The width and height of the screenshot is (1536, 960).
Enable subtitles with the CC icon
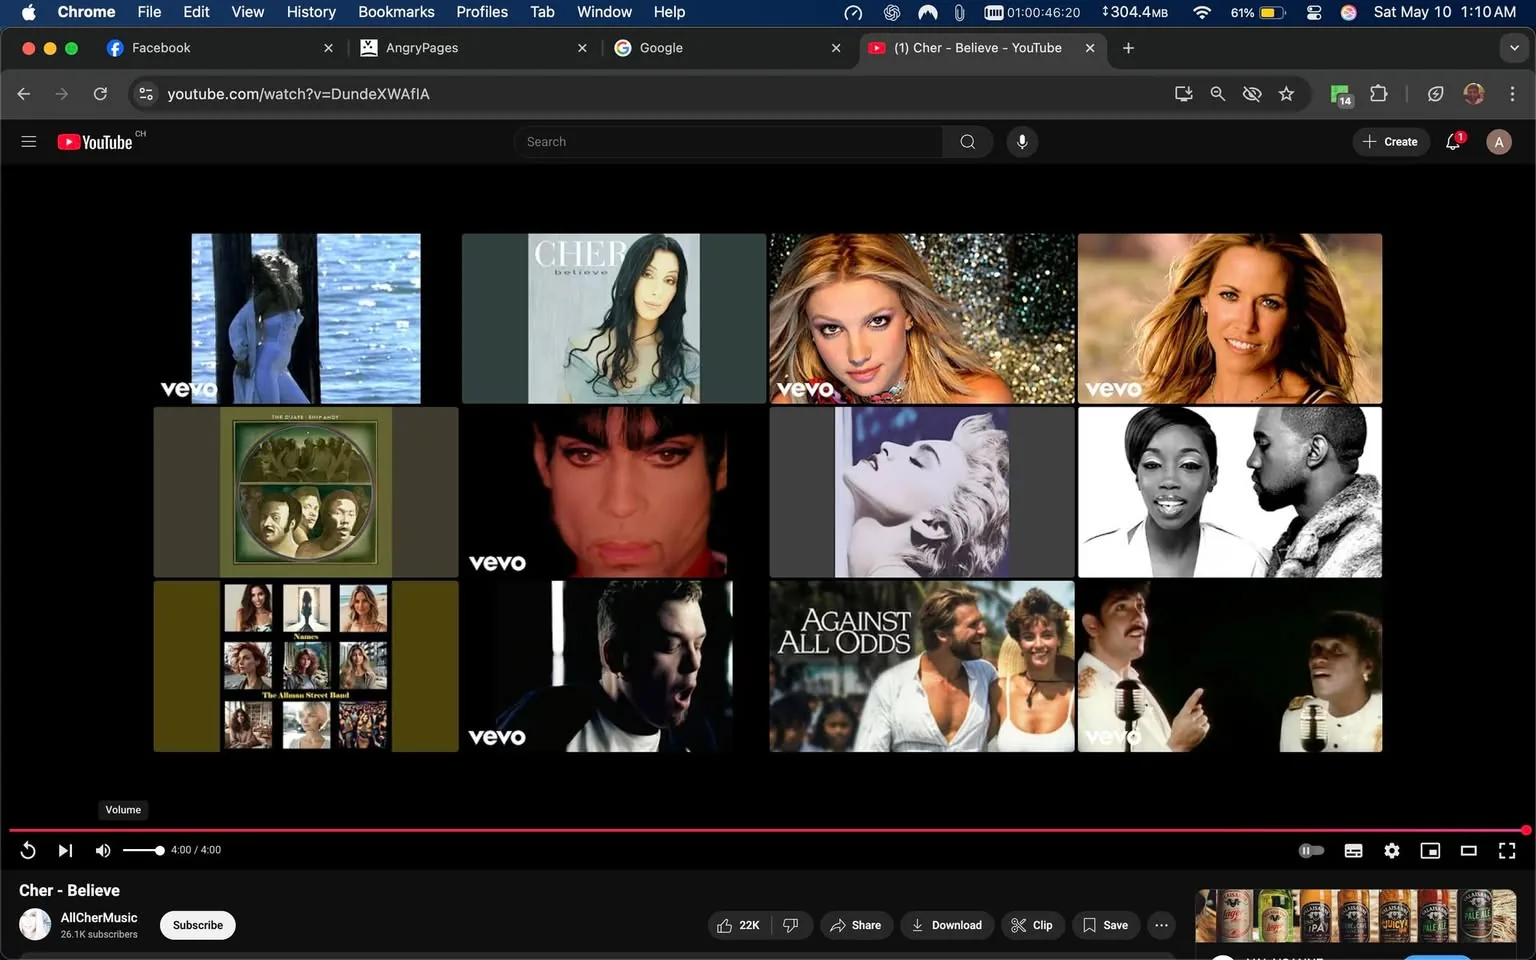(x=1353, y=850)
